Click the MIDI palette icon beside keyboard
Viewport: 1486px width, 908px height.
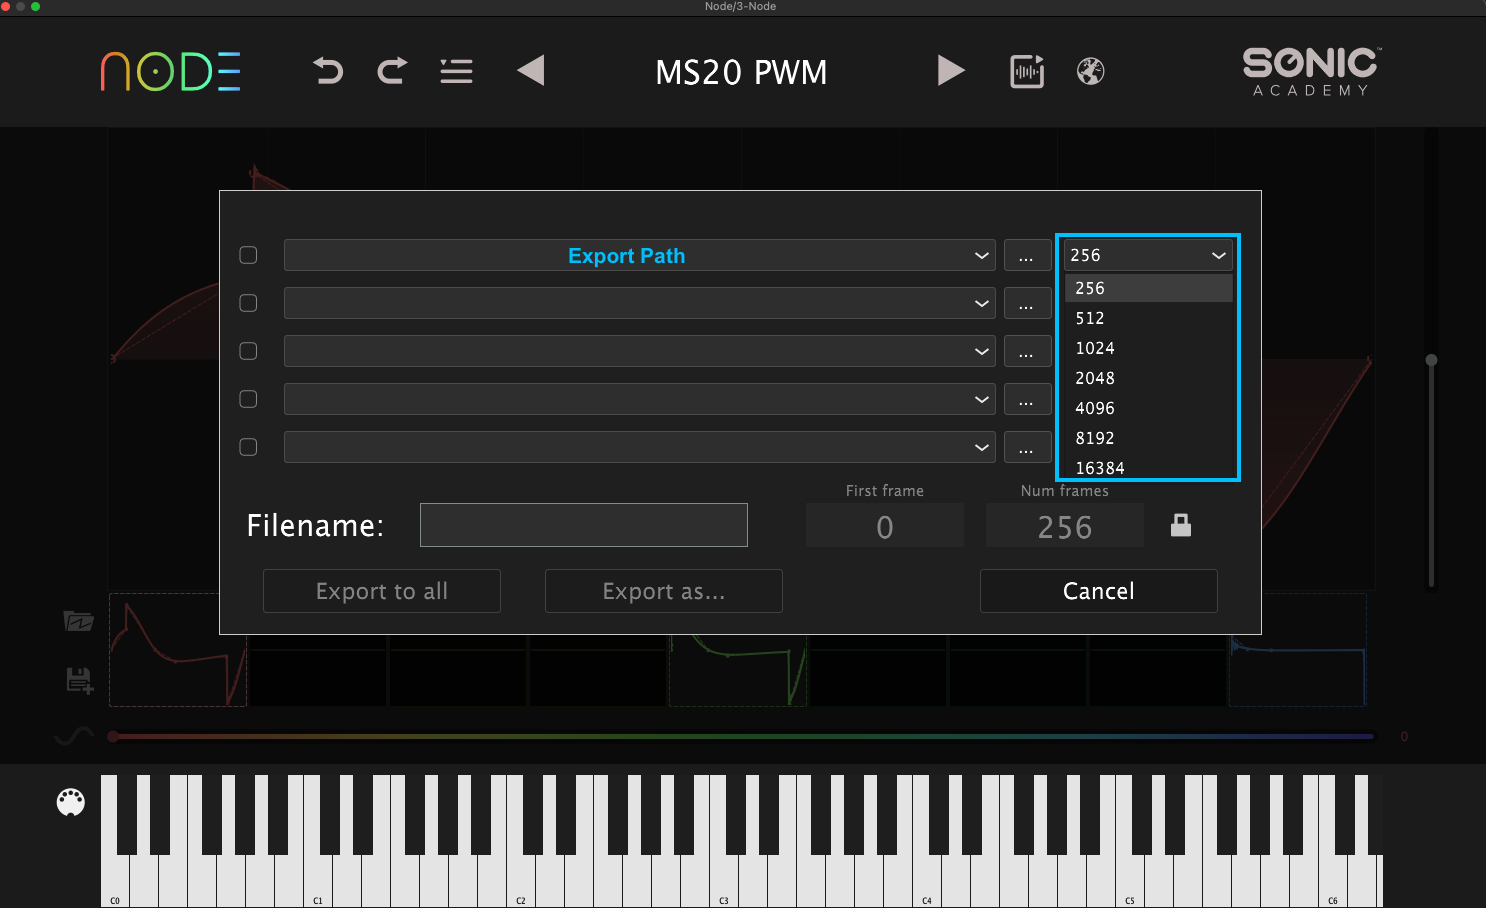tap(71, 802)
